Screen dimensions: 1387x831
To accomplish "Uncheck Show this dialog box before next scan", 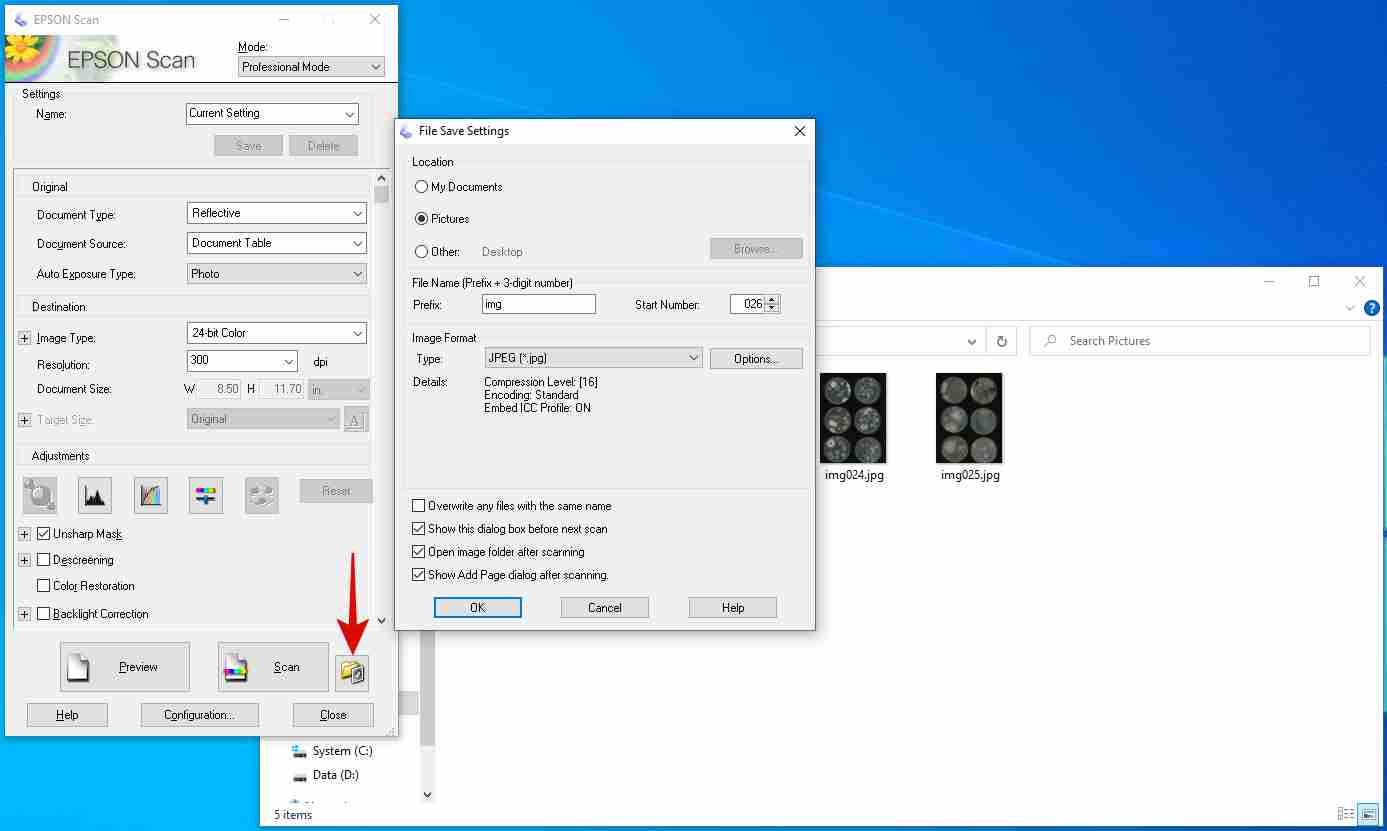I will point(419,529).
